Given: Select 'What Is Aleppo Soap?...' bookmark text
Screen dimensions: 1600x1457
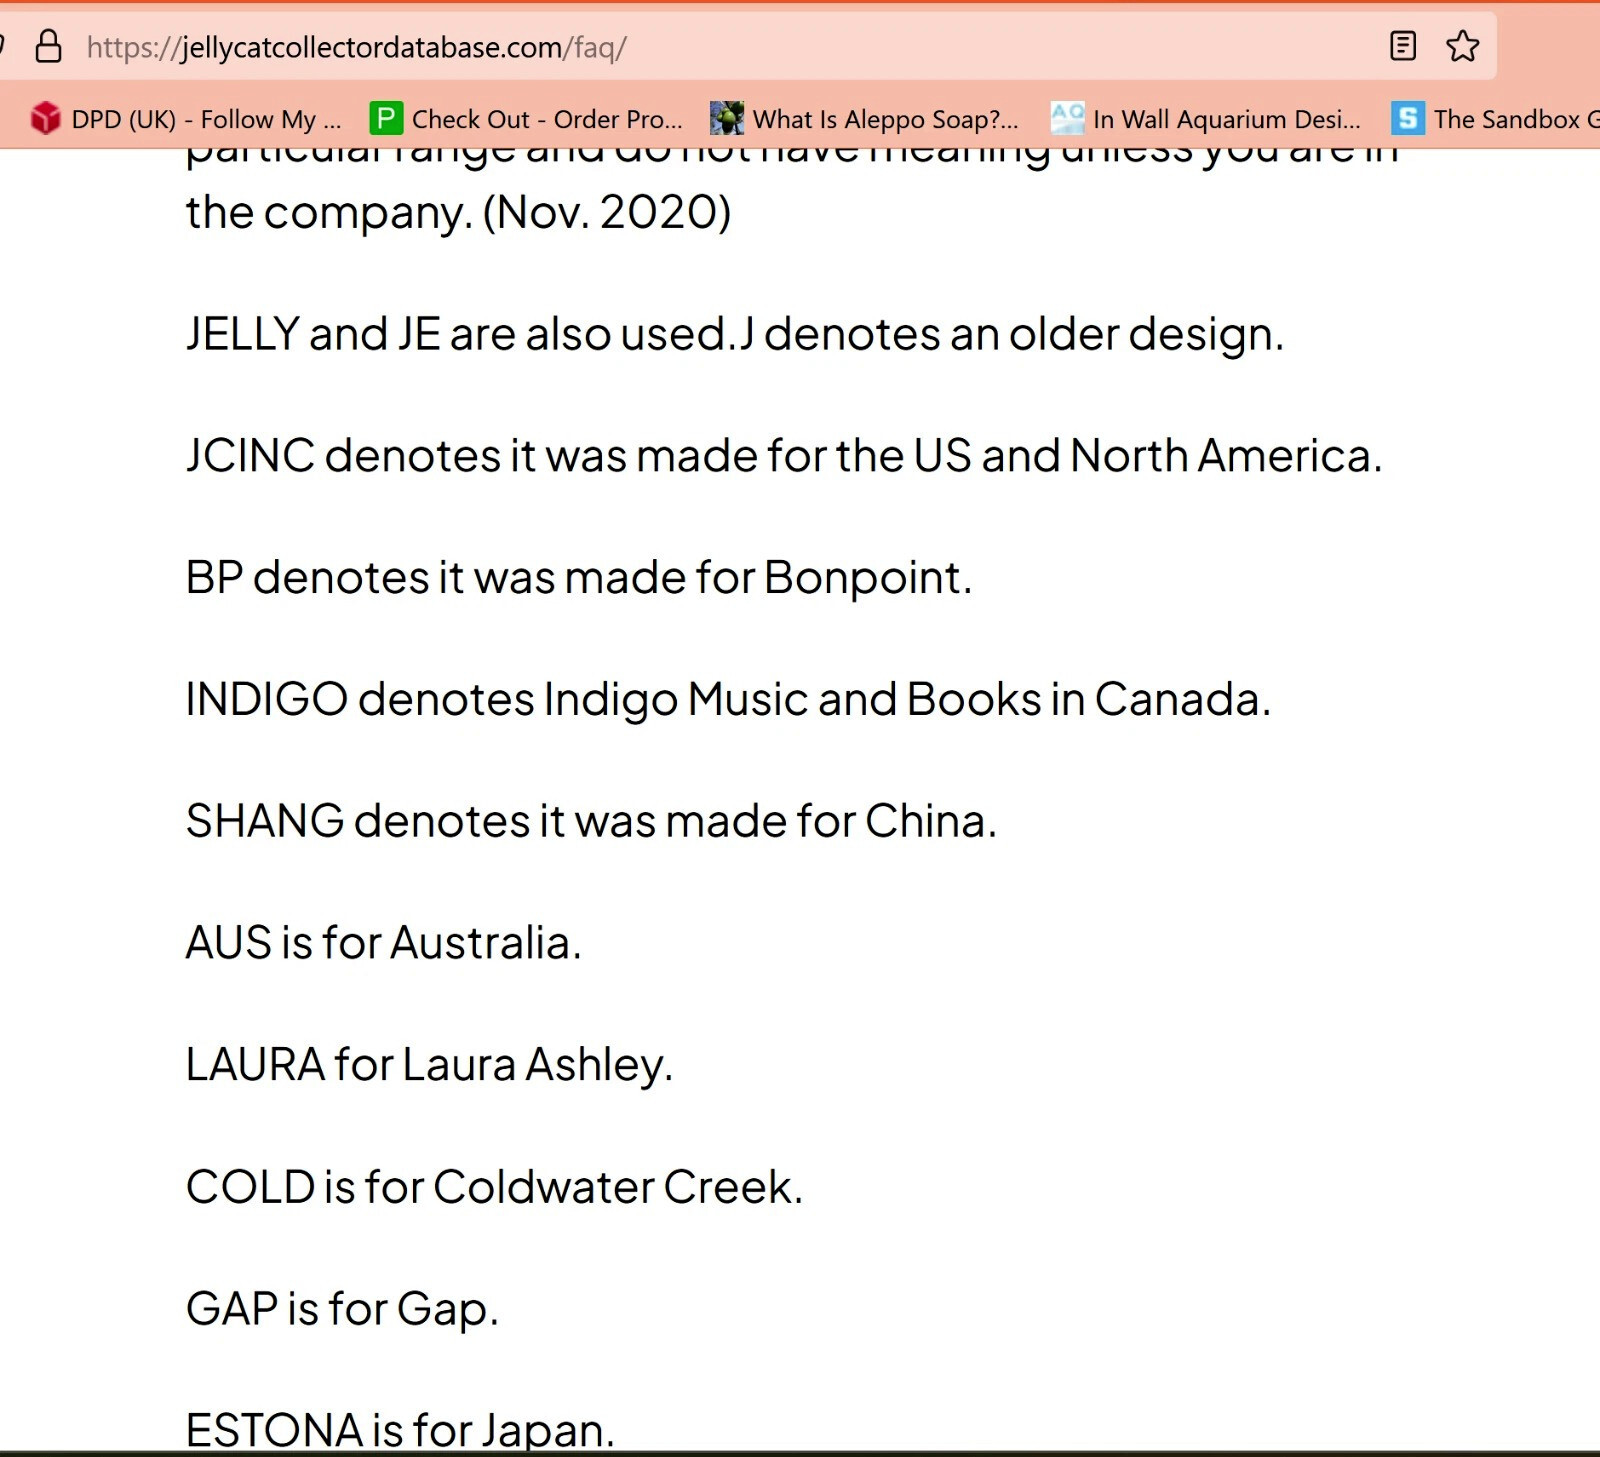Looking at the screenshot, I should point(885,120).
